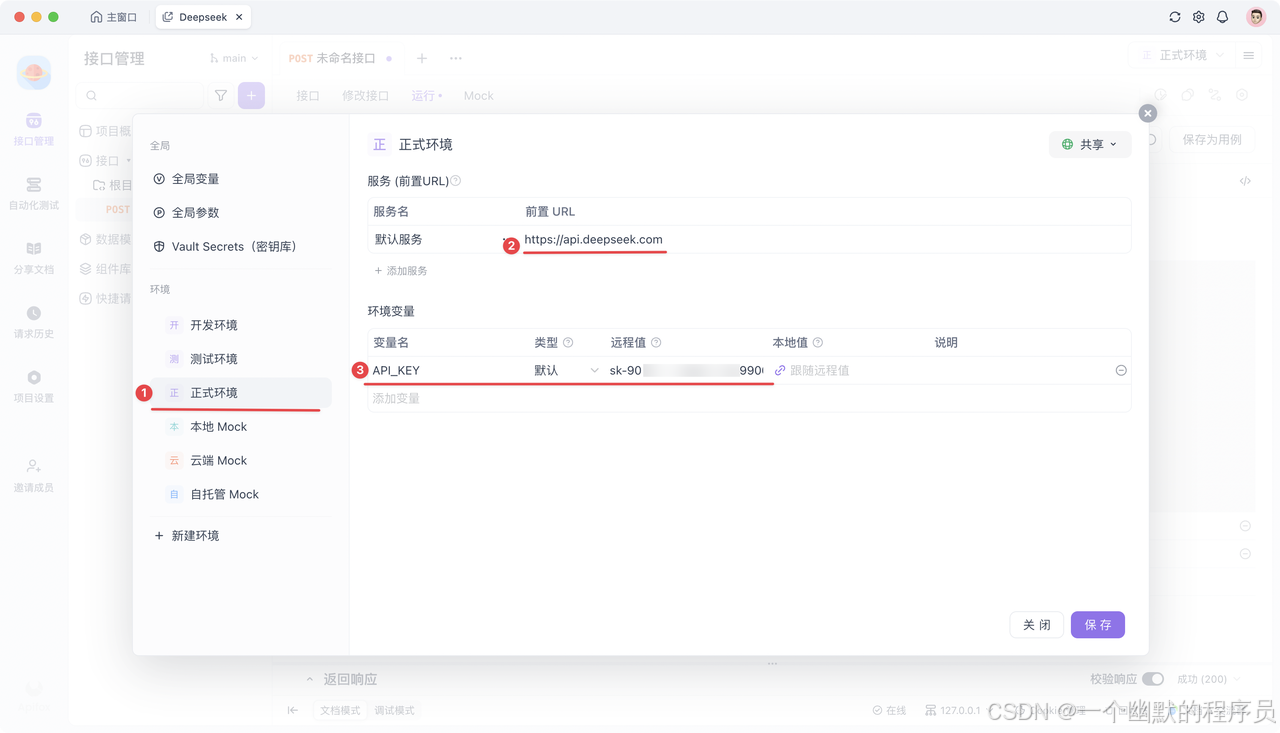This screenshot has height=733, width=1280.
Task: Click 新建环境 to add an environment
Action: 186,536
